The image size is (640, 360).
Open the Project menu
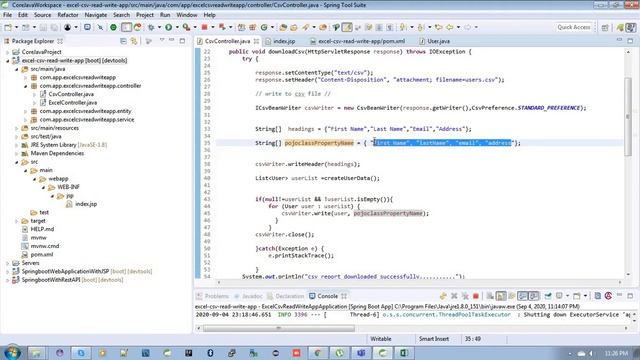145,15
